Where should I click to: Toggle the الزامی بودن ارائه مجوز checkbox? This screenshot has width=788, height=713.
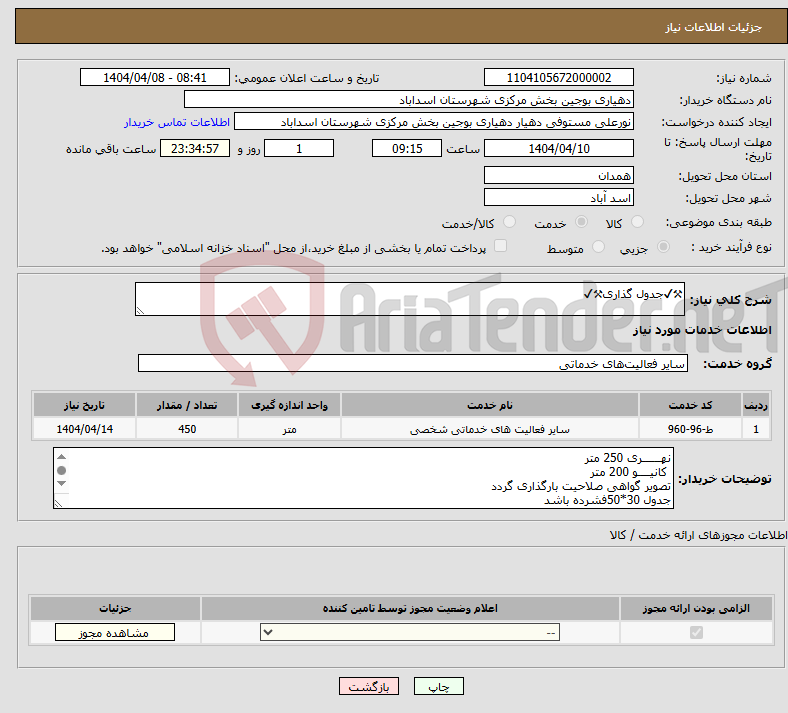pos(696,632)
